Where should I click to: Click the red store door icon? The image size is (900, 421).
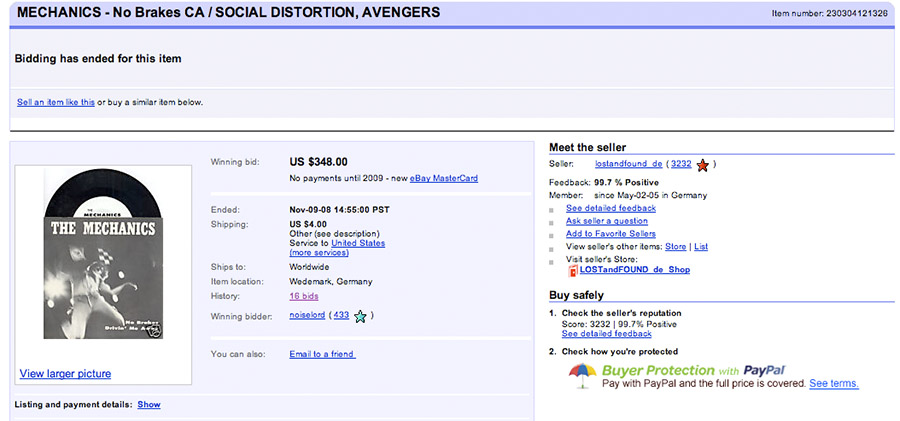coord(573,271)
